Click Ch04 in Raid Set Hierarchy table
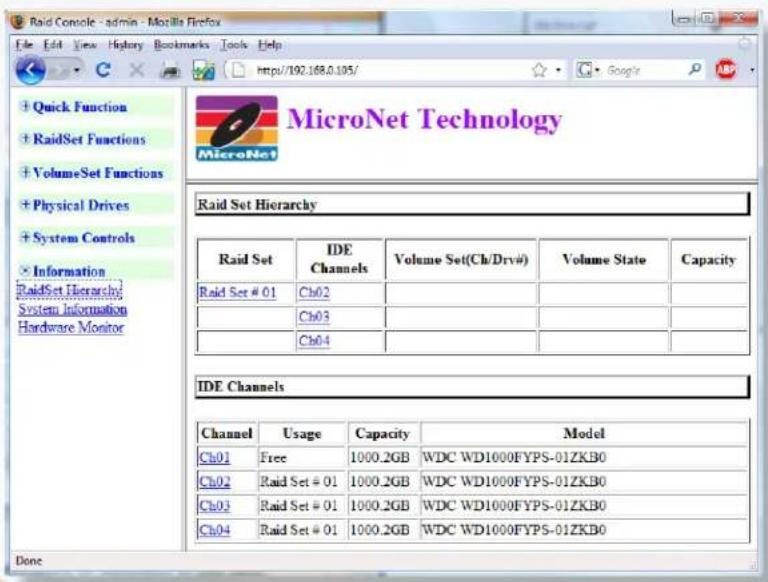 314,340
